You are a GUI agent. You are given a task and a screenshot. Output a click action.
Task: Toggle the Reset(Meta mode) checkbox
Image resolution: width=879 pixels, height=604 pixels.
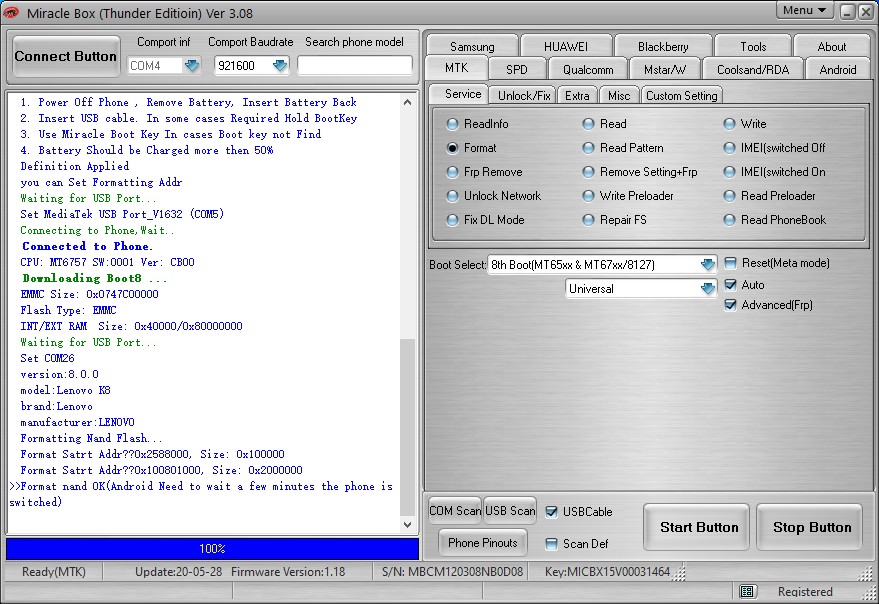730,263
